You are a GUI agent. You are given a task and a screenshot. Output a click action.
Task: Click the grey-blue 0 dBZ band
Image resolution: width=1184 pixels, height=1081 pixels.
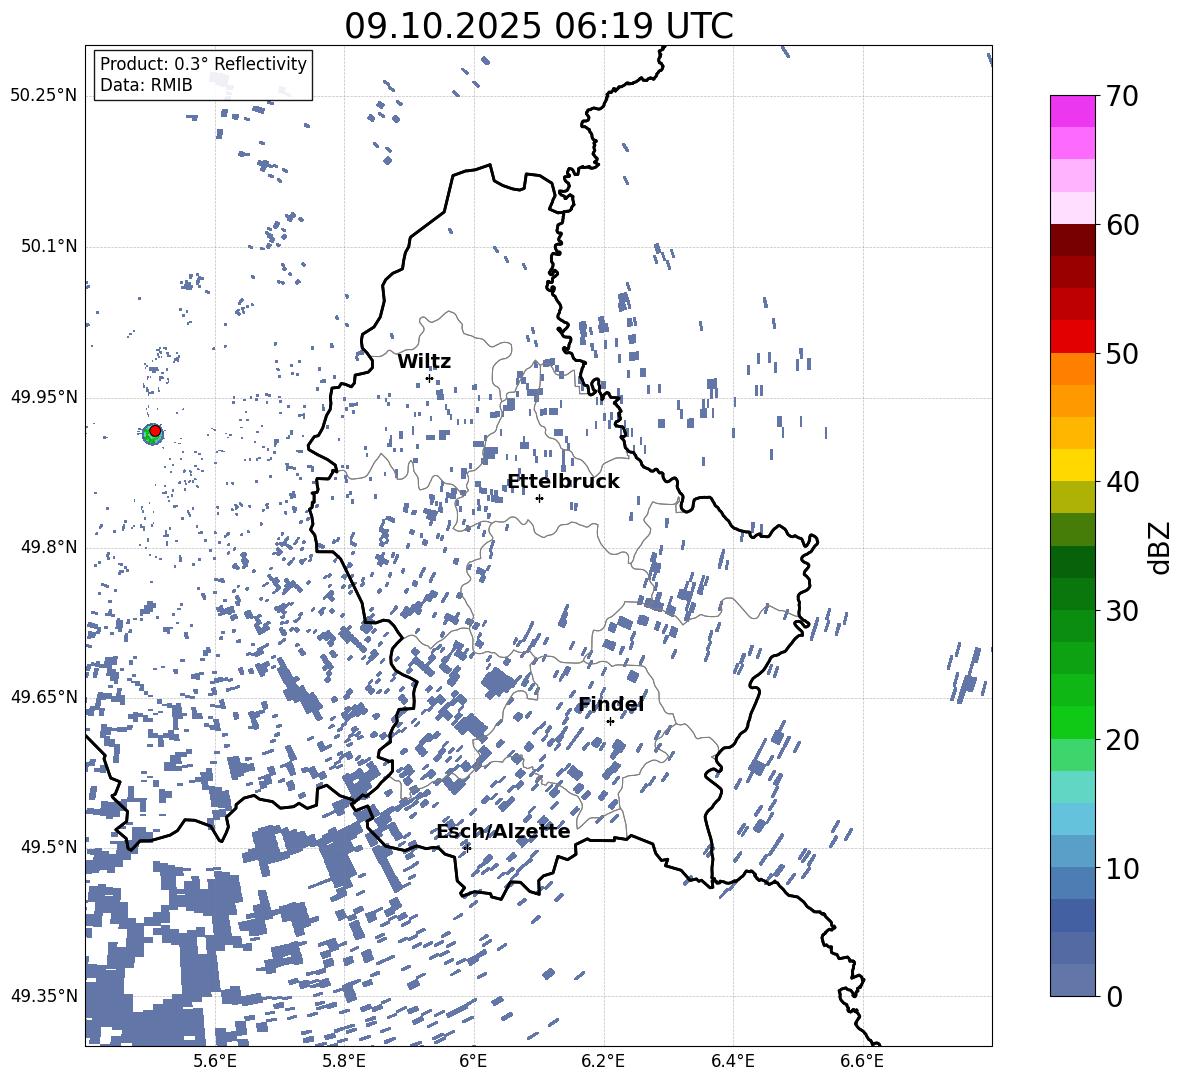coord(1072,980)
